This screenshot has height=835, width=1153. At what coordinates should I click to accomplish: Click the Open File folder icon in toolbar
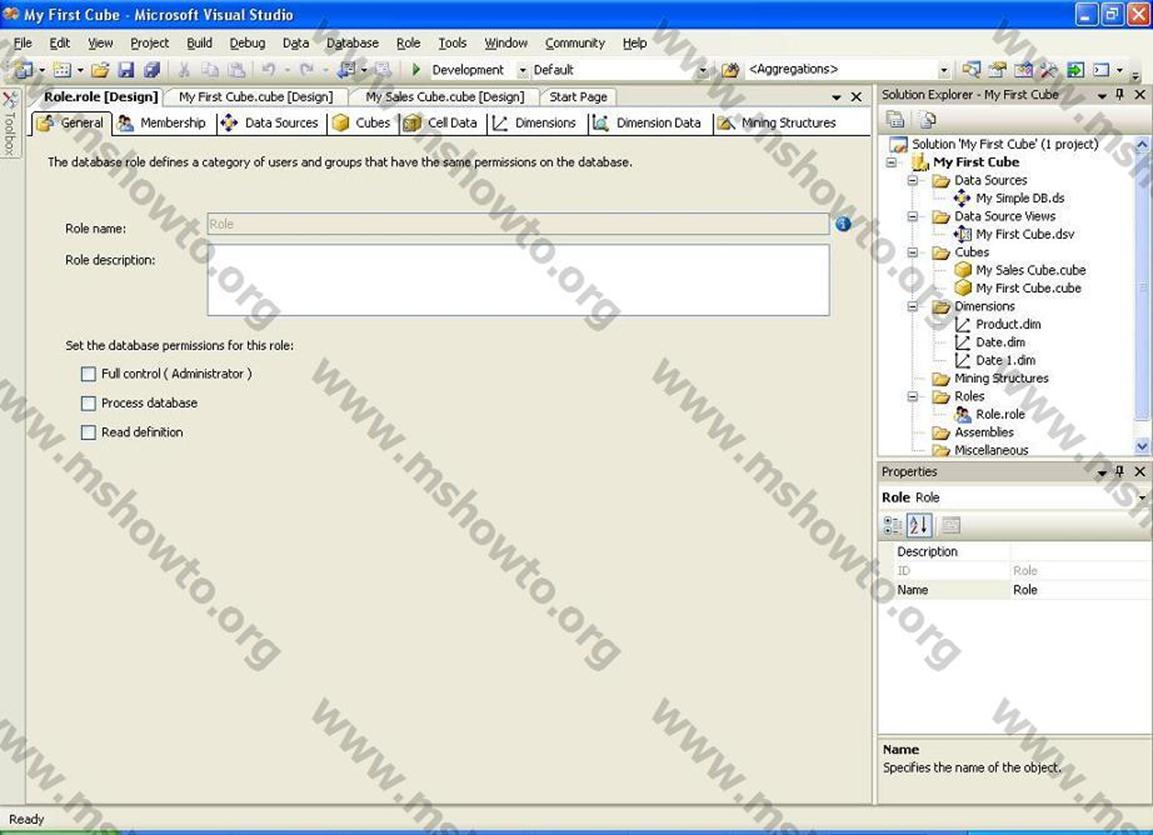(x=100, y=70)
